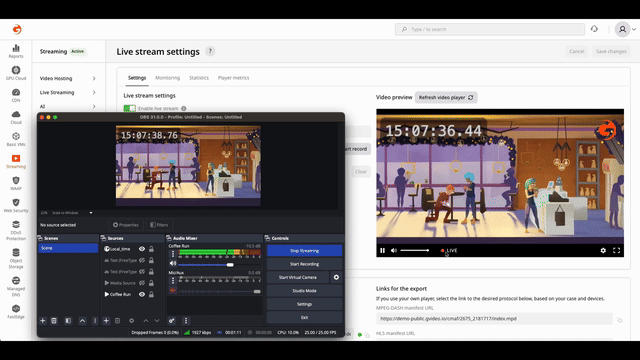Viewport: 640px width, 360px height.
Task: Click the Stop Streaming button
Action: [304, 251]
